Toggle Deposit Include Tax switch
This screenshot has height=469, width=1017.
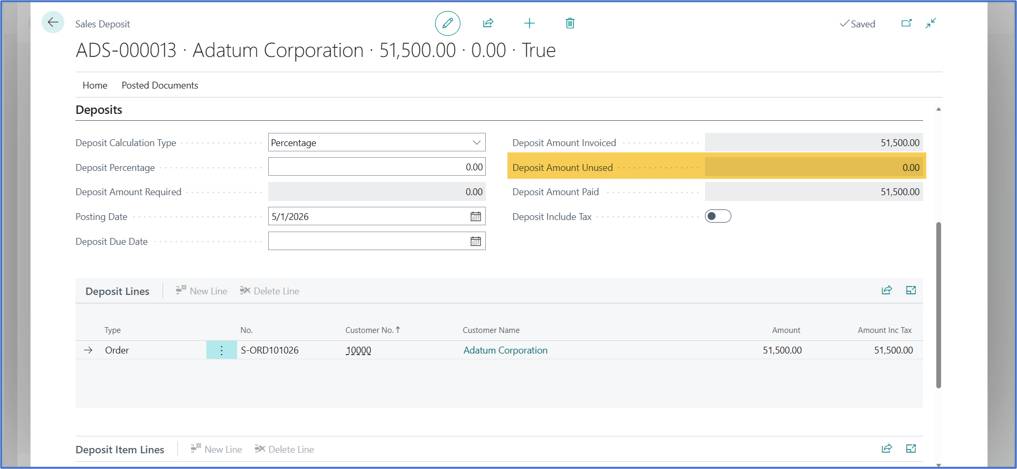coord(718,217)
